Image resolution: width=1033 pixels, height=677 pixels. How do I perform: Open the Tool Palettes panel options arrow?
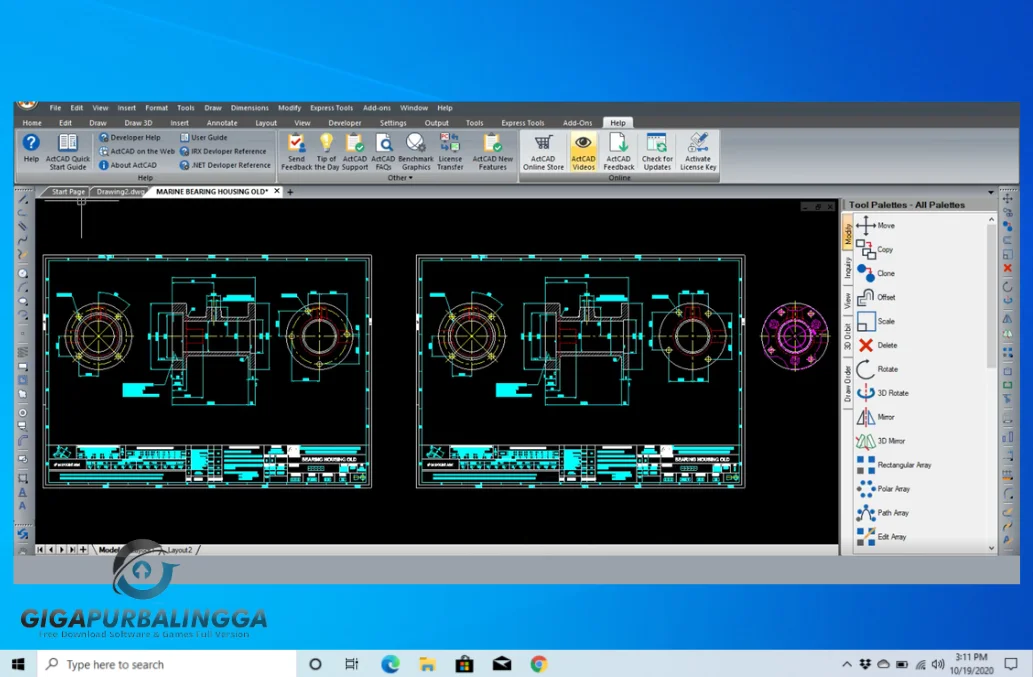click(990, 192)
